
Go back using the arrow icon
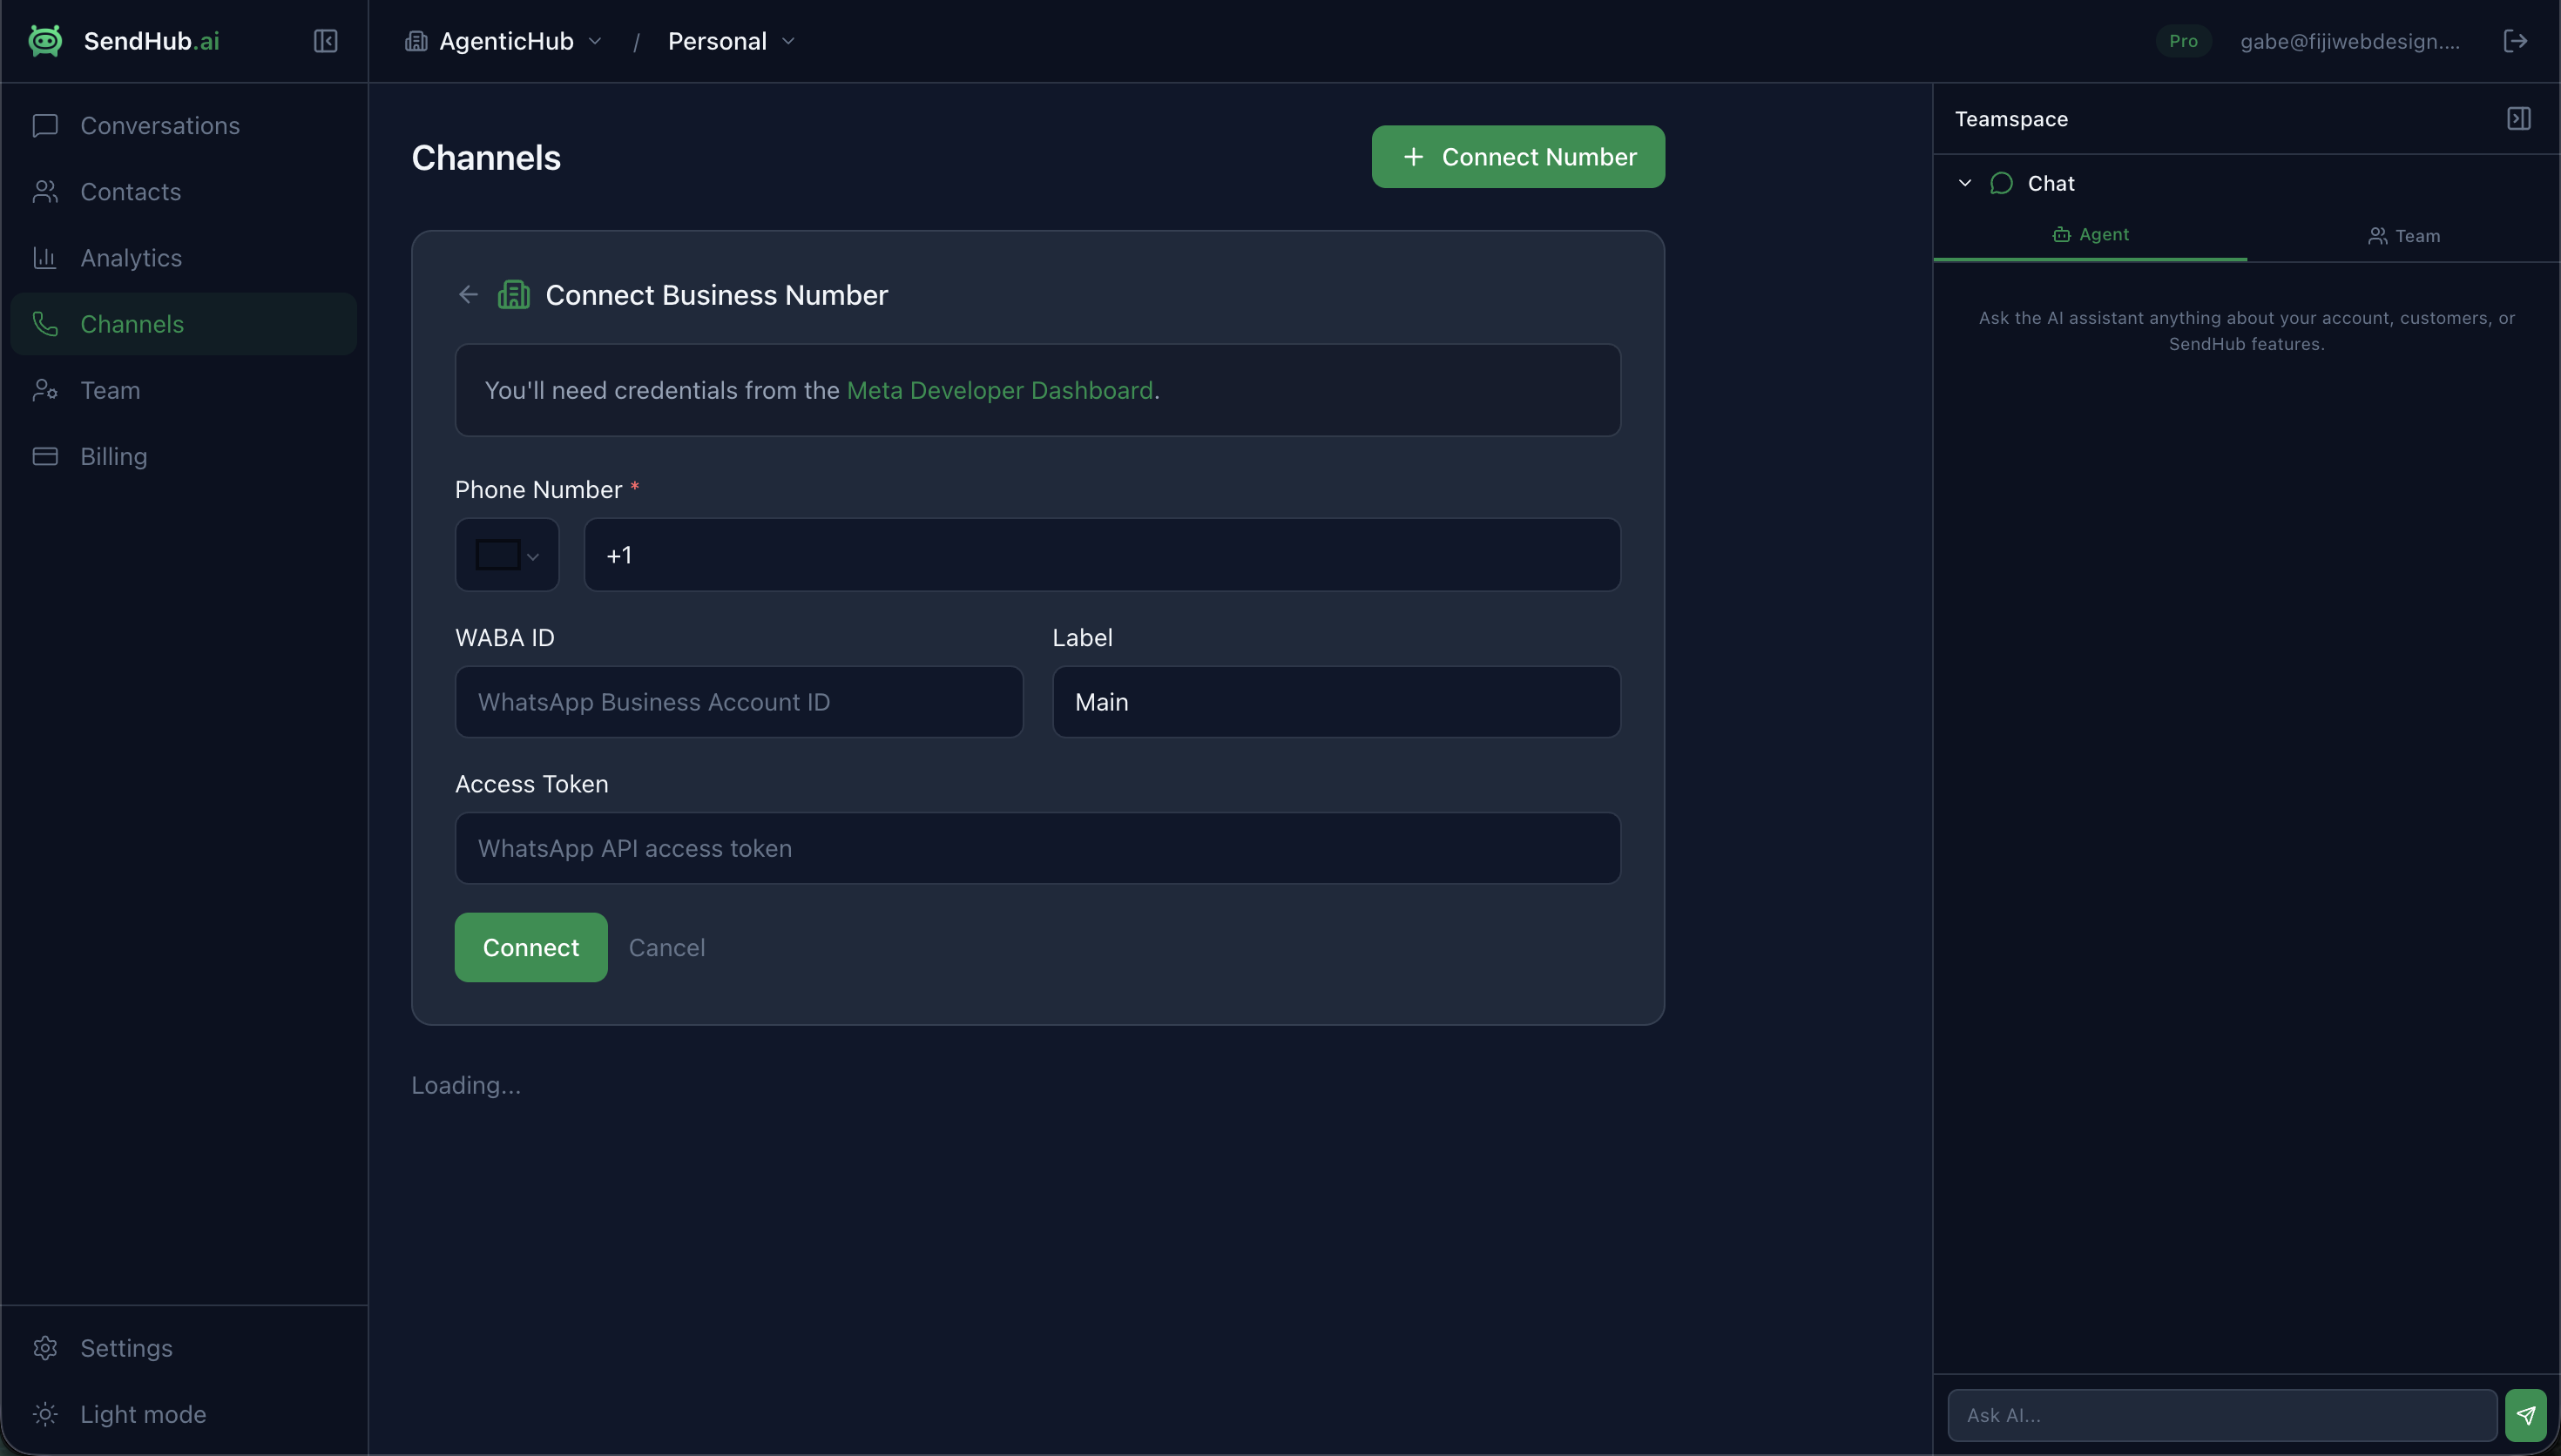(468, 294)
